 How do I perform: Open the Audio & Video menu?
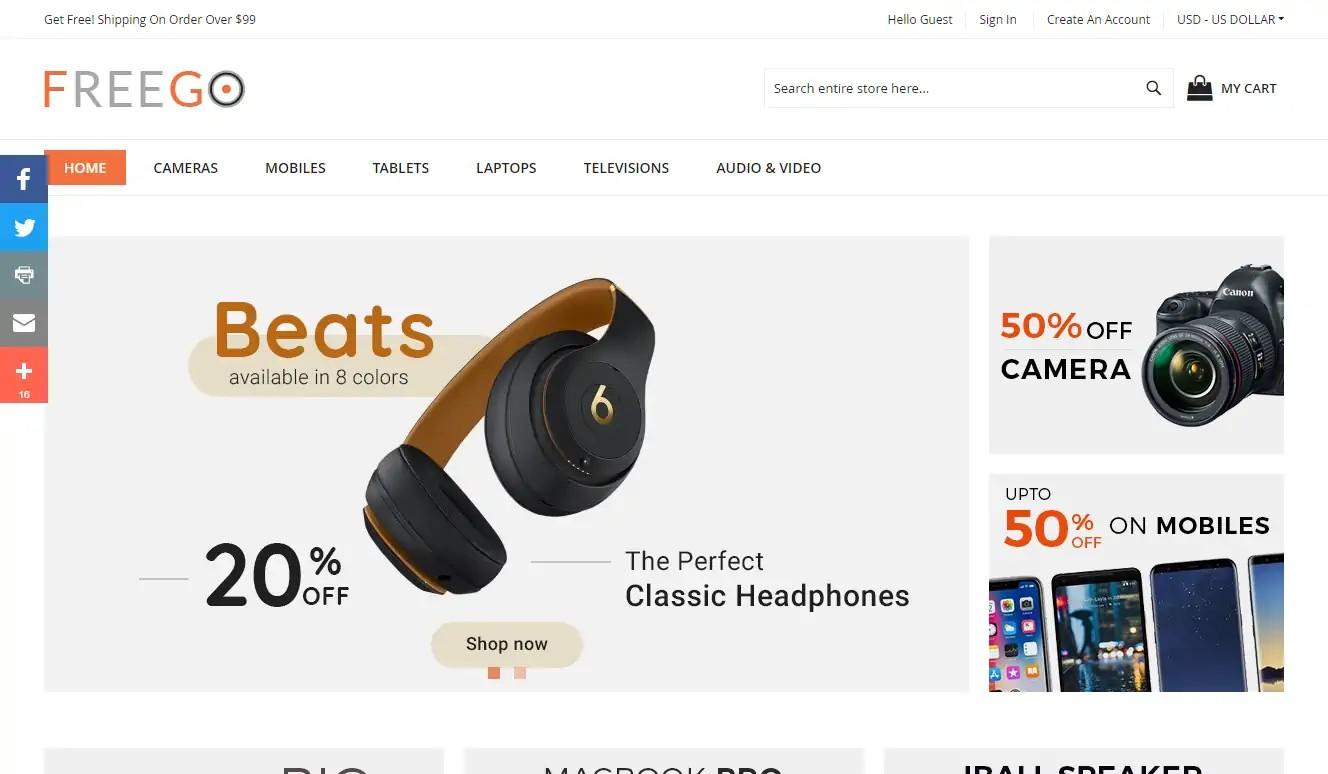(x=768, y=168)
